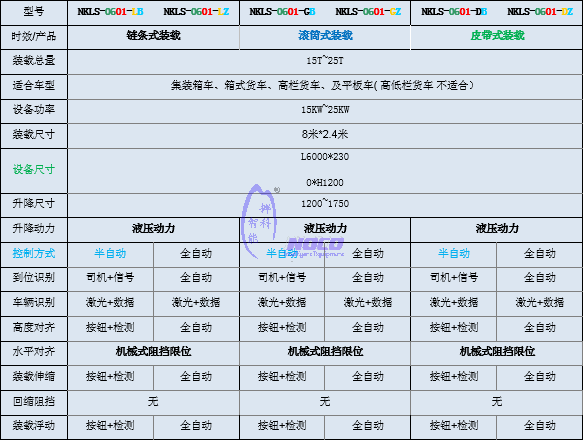Click 高度对齐 全自动 in the NKLS-0601-DZ column
This screenshot has height=441, width=584.
point(540,327)
